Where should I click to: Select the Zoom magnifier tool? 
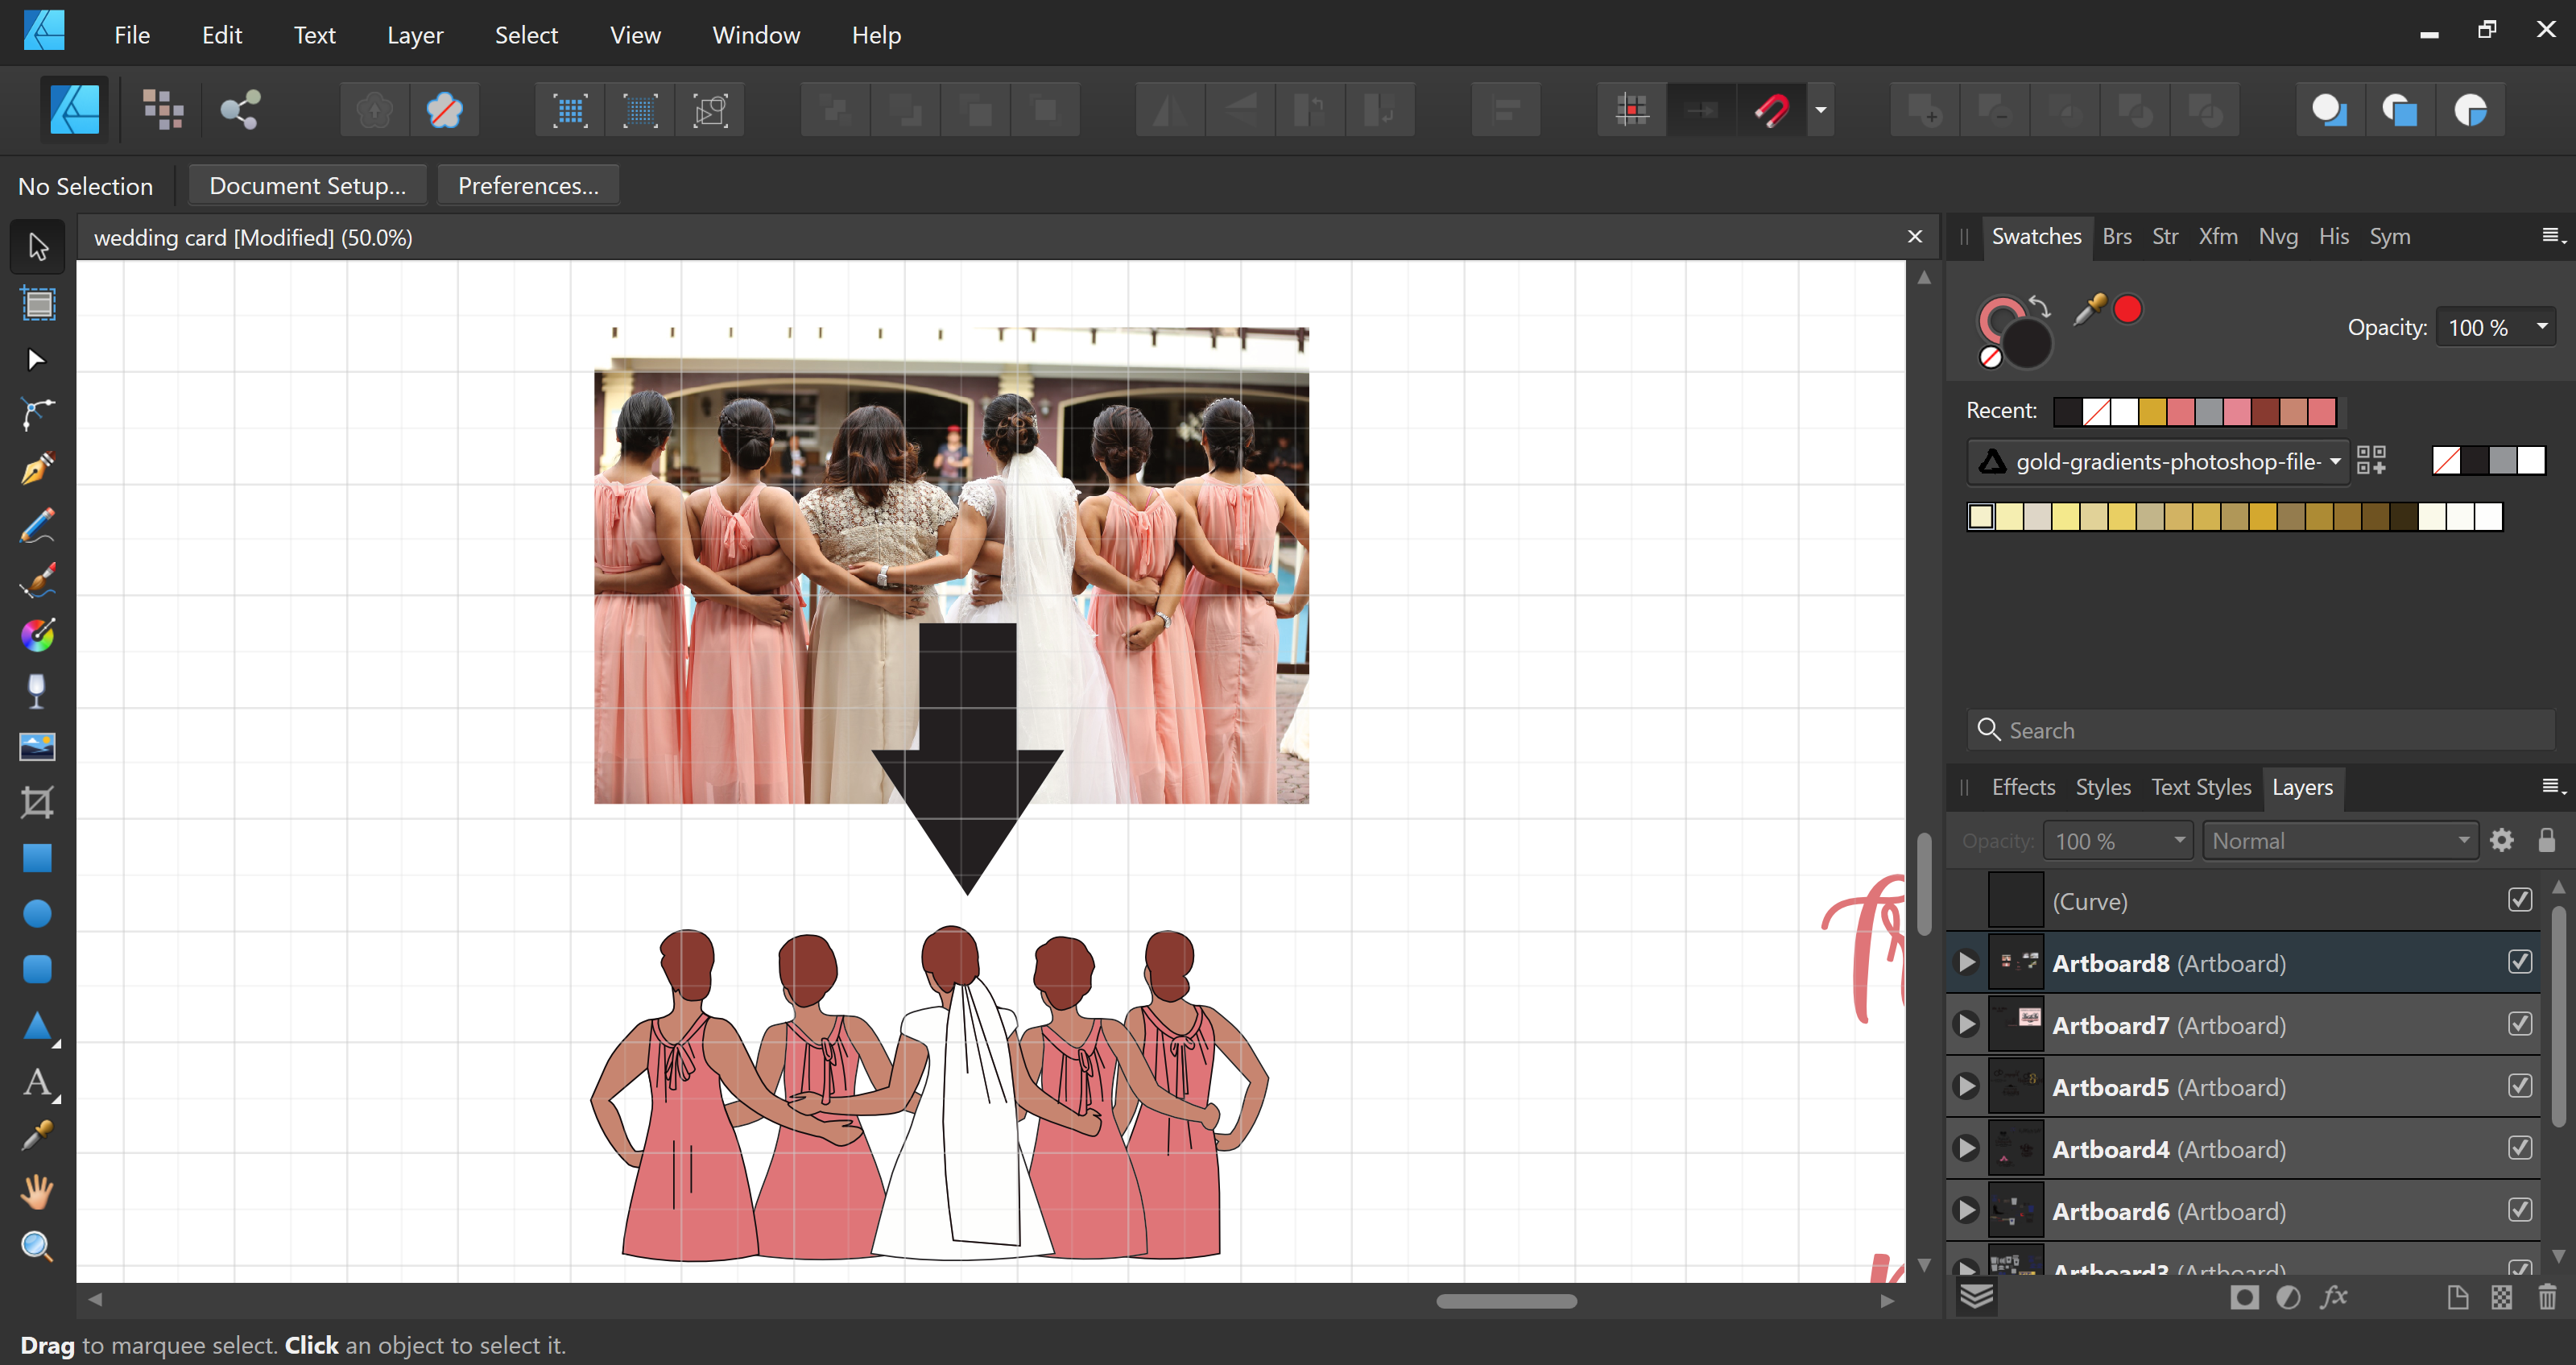[38, 1246]
